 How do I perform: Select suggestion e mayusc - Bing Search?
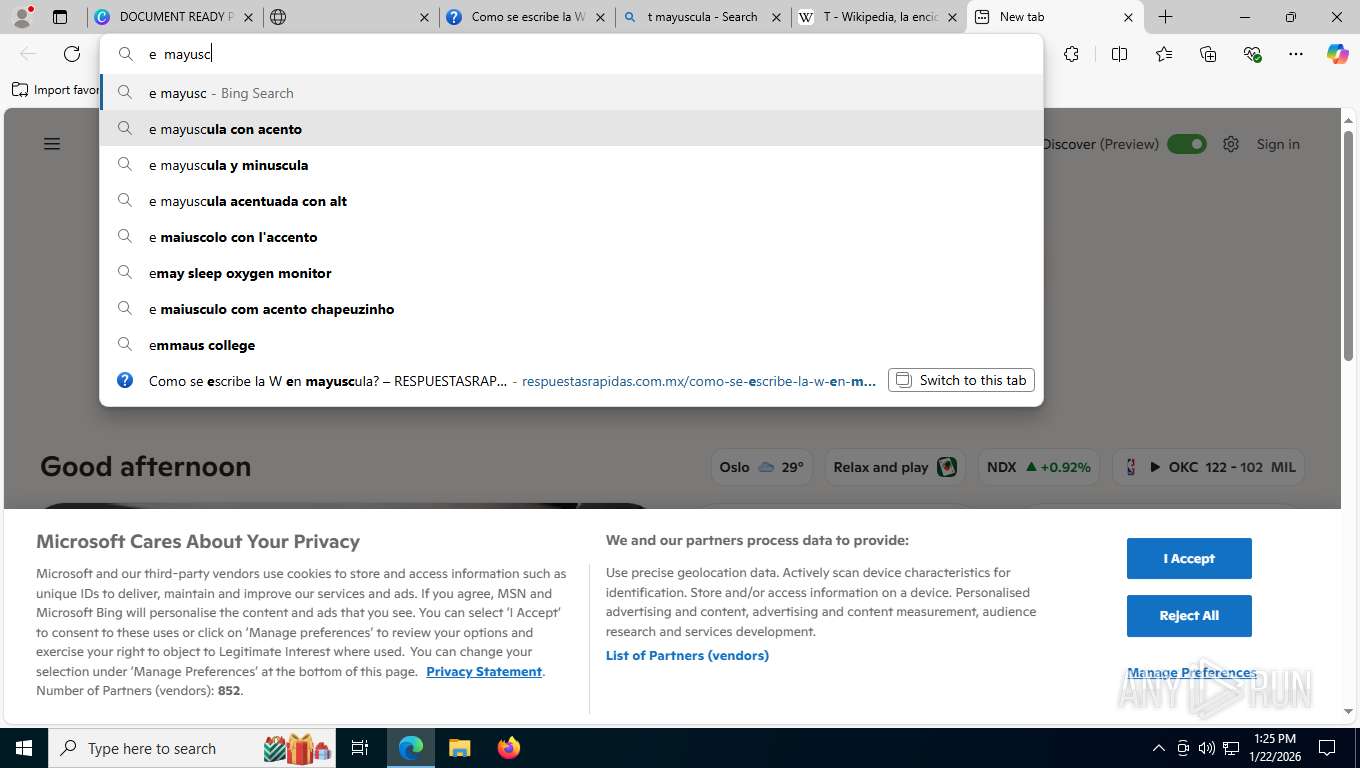(x=571, y=93)
